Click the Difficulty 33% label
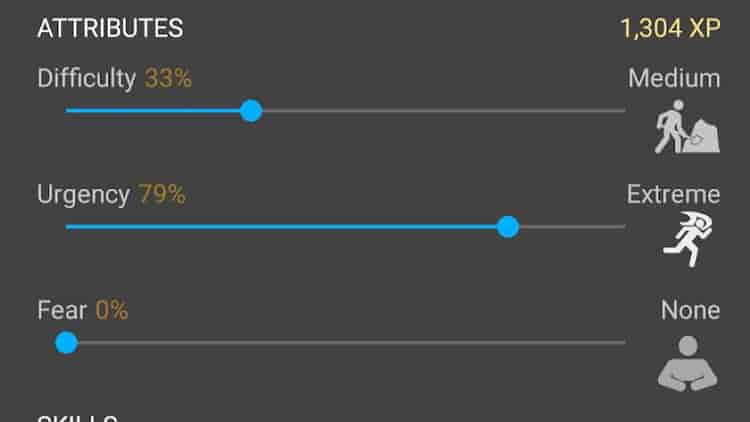Screen dimensions: 750x422 coord(114,78)
